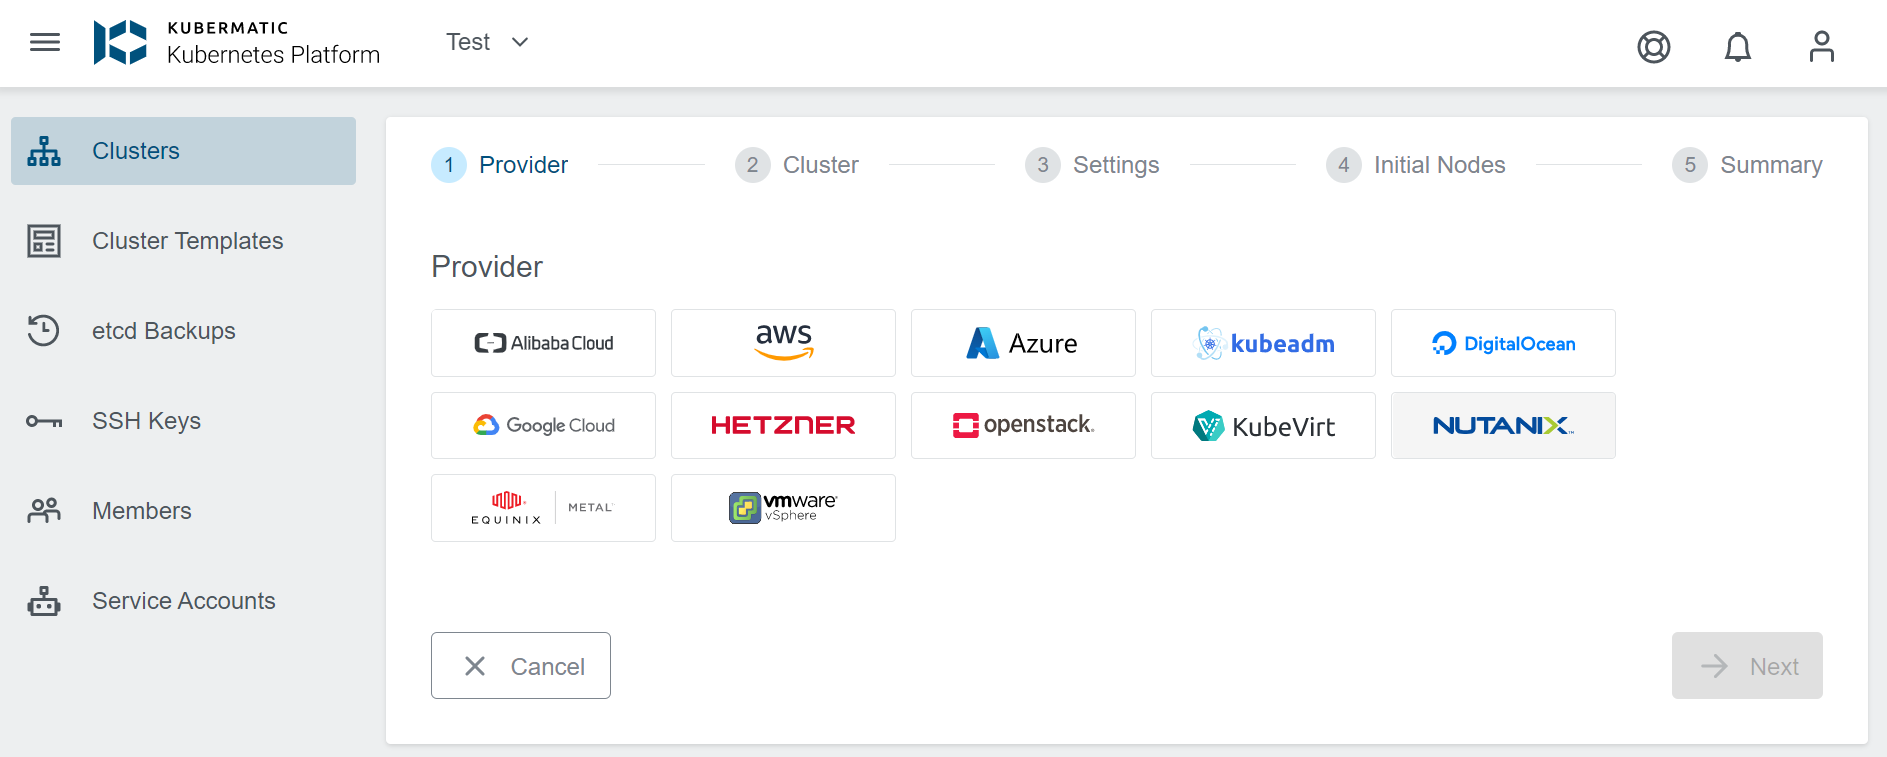Click the Service Accounts robot icon
Image resolution: width=1887 pixels, height=757 pixels.
pos(44,601)
